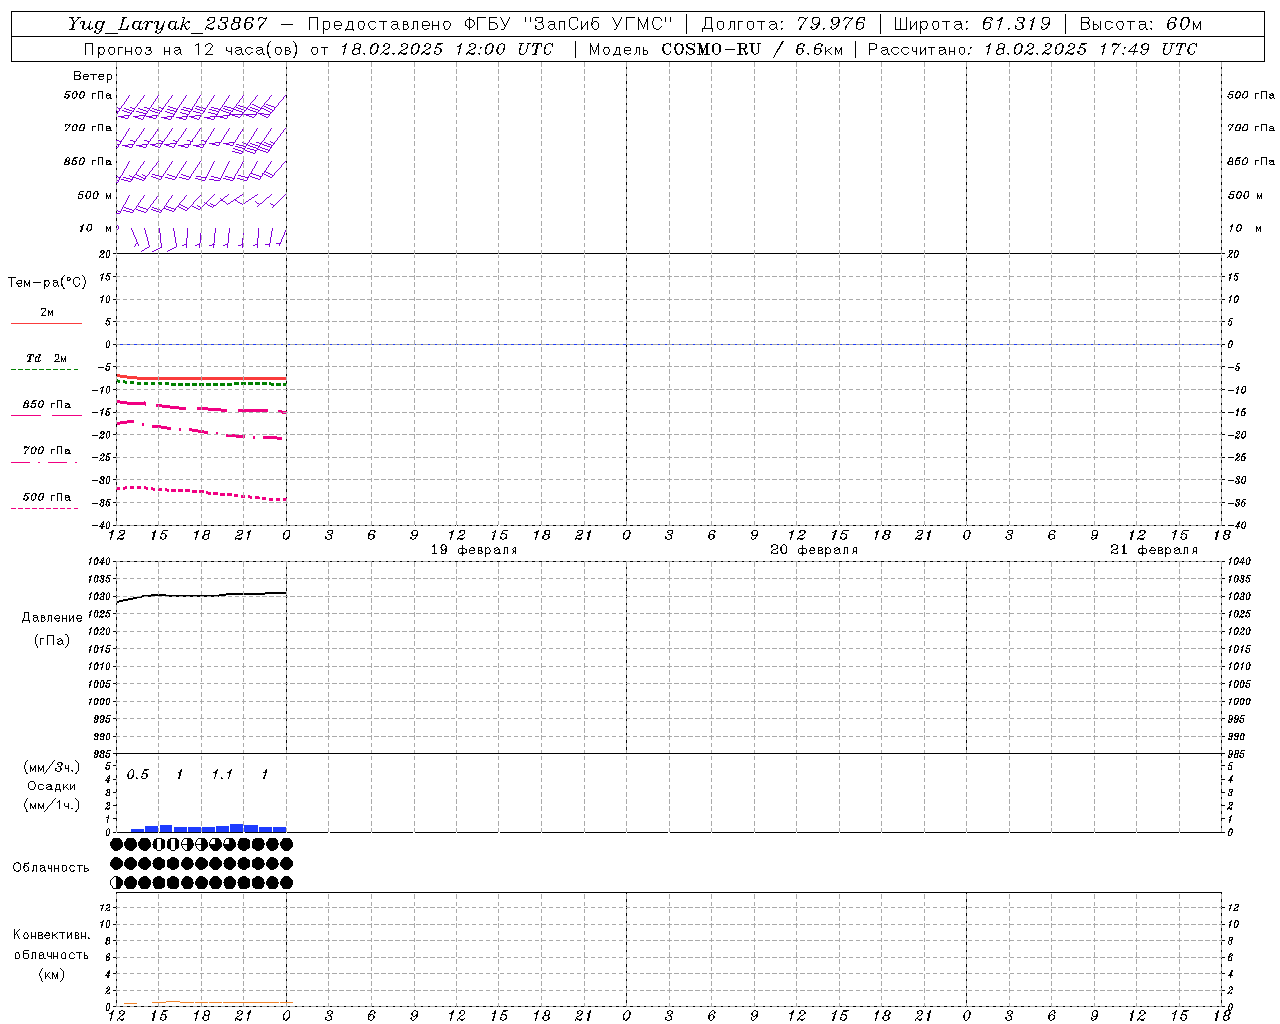Viewport: 1280px width, 1024px height.
Task: Click the Осадки precipitation label
Action: (52, 786)
